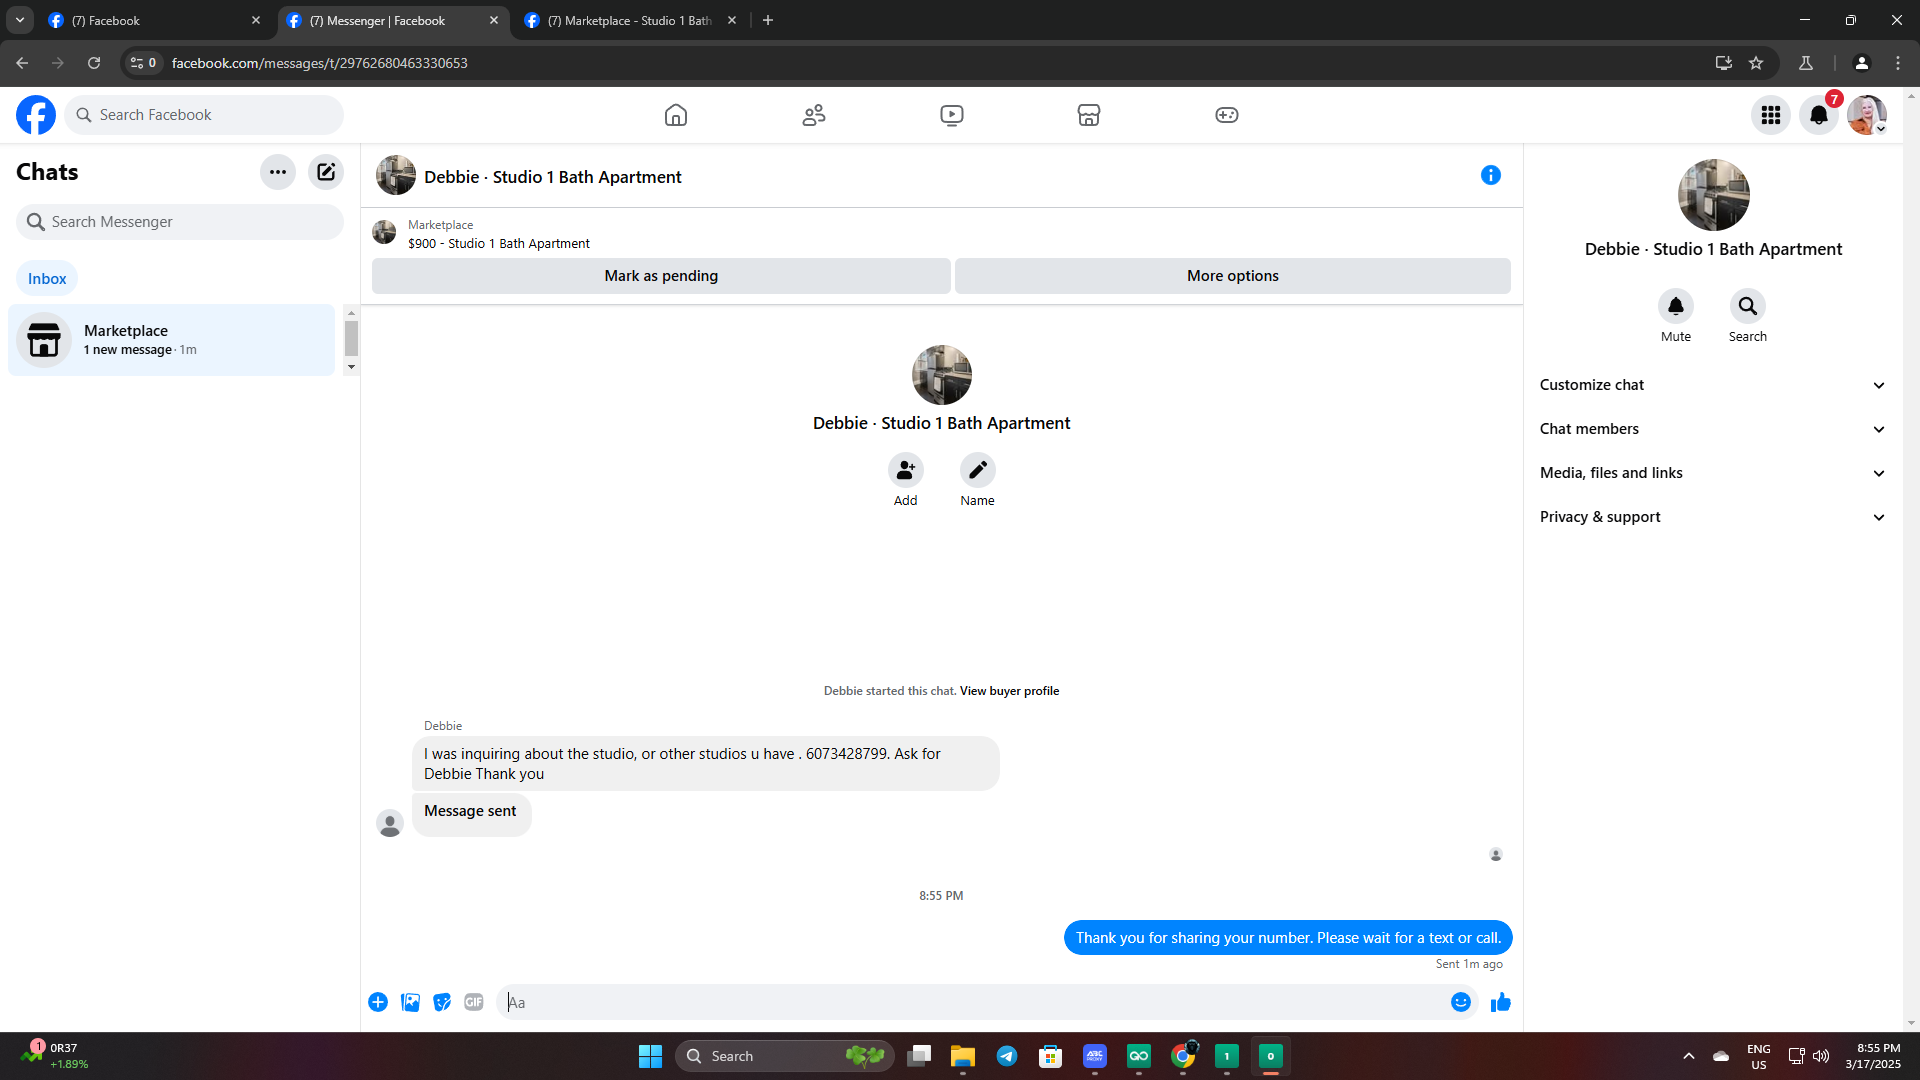The height and width of the screenshot is (1080, 1920).
Task: Open the Chrome profile icon
Action: [1862, 63]
